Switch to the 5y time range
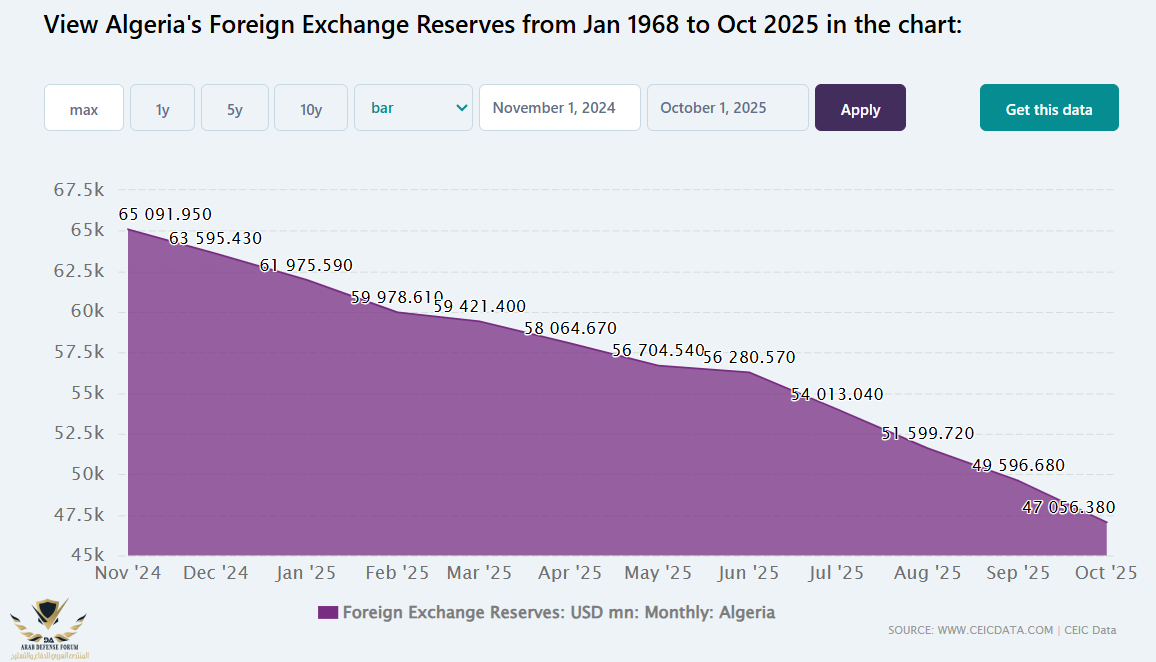1156x662 pixels. point(235,108)
